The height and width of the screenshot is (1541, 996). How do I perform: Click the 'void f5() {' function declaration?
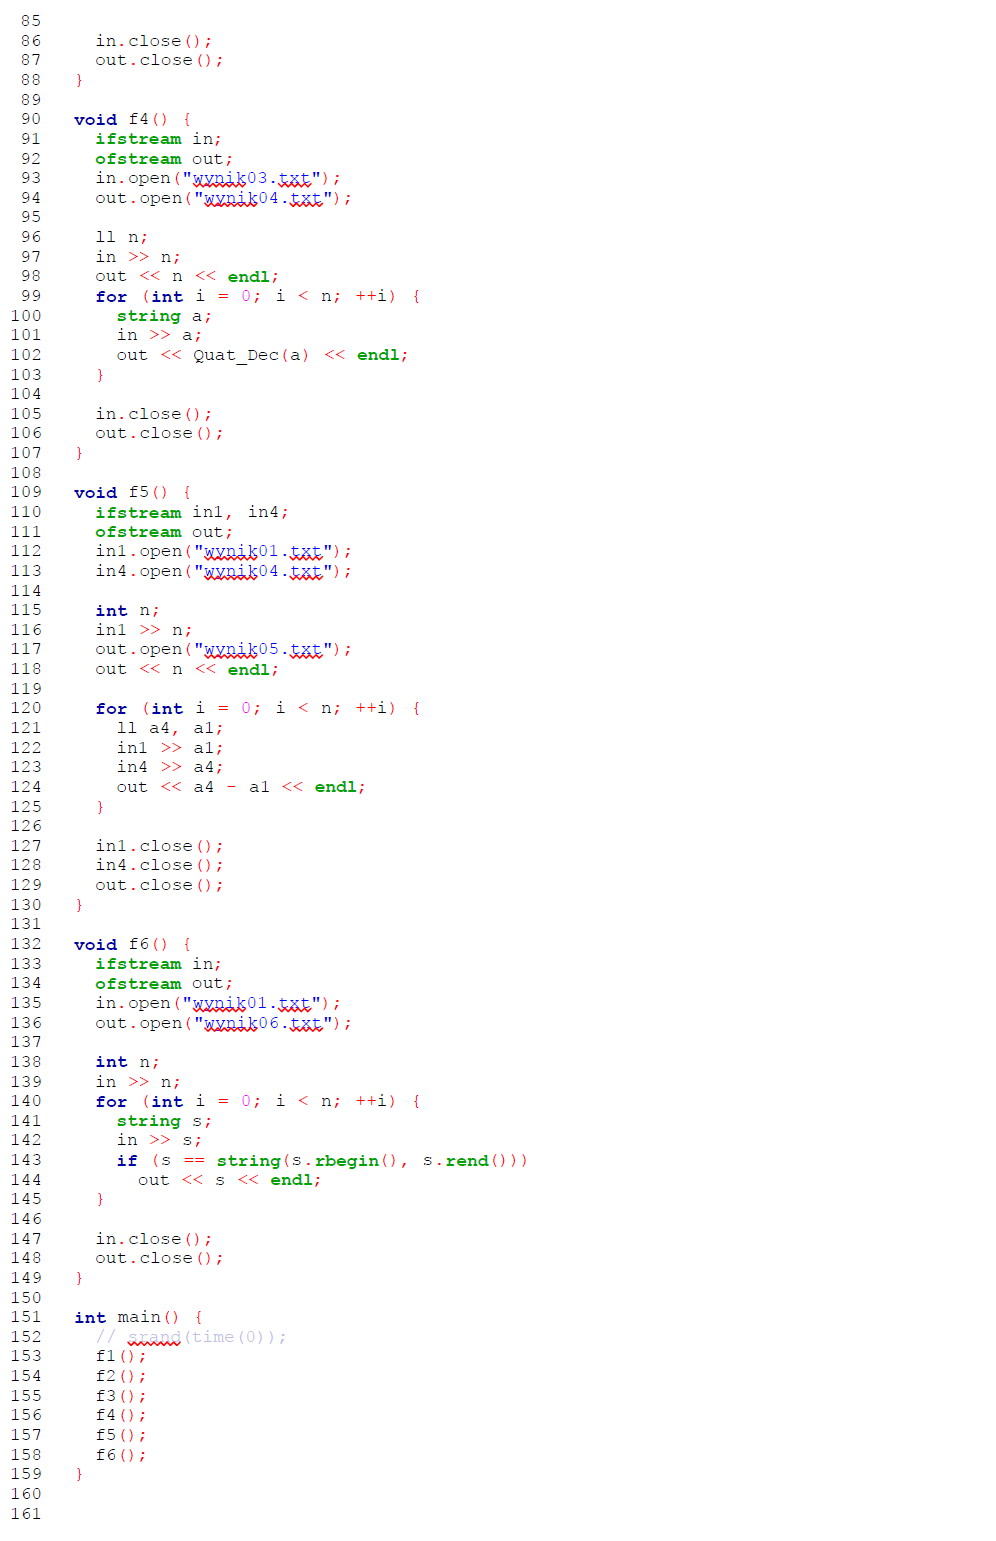pos(132,492)
